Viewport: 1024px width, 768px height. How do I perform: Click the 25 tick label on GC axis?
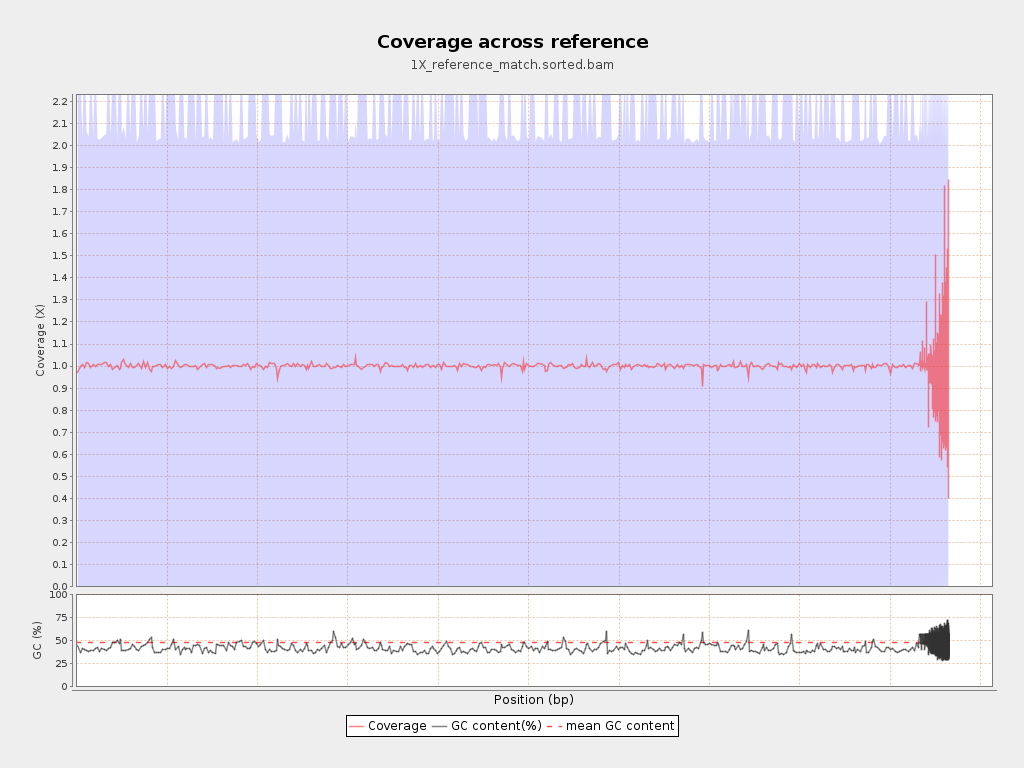61,664
